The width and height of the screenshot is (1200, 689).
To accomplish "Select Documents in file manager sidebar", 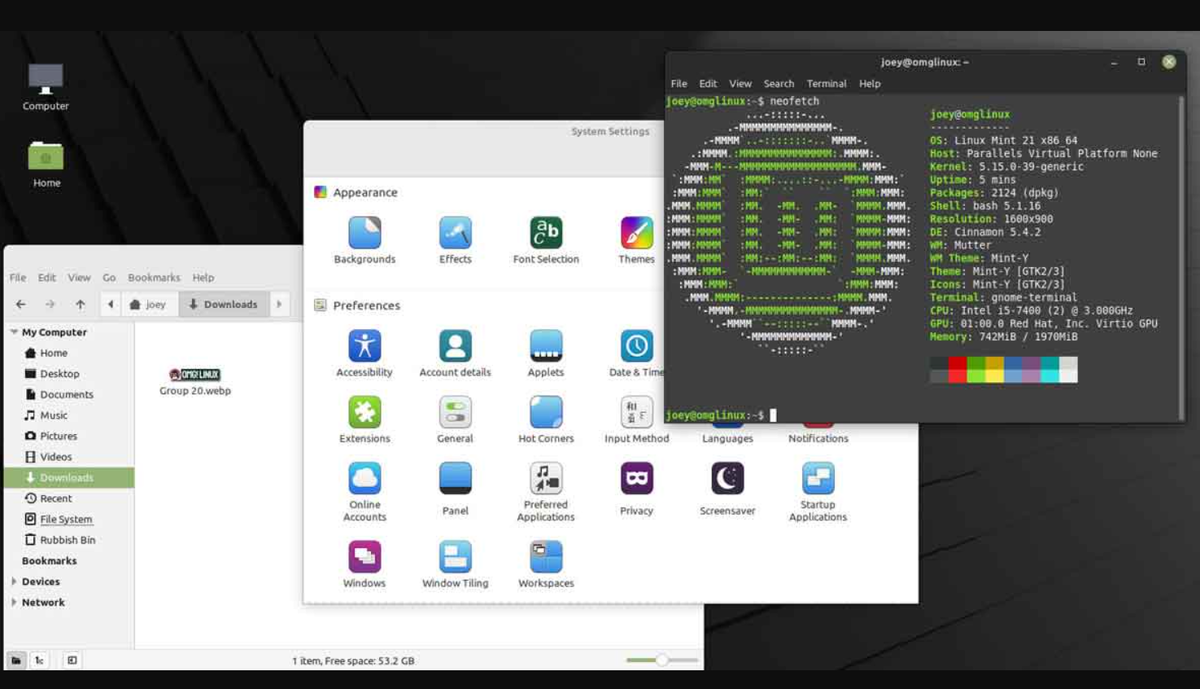I will tap(67, 395).
